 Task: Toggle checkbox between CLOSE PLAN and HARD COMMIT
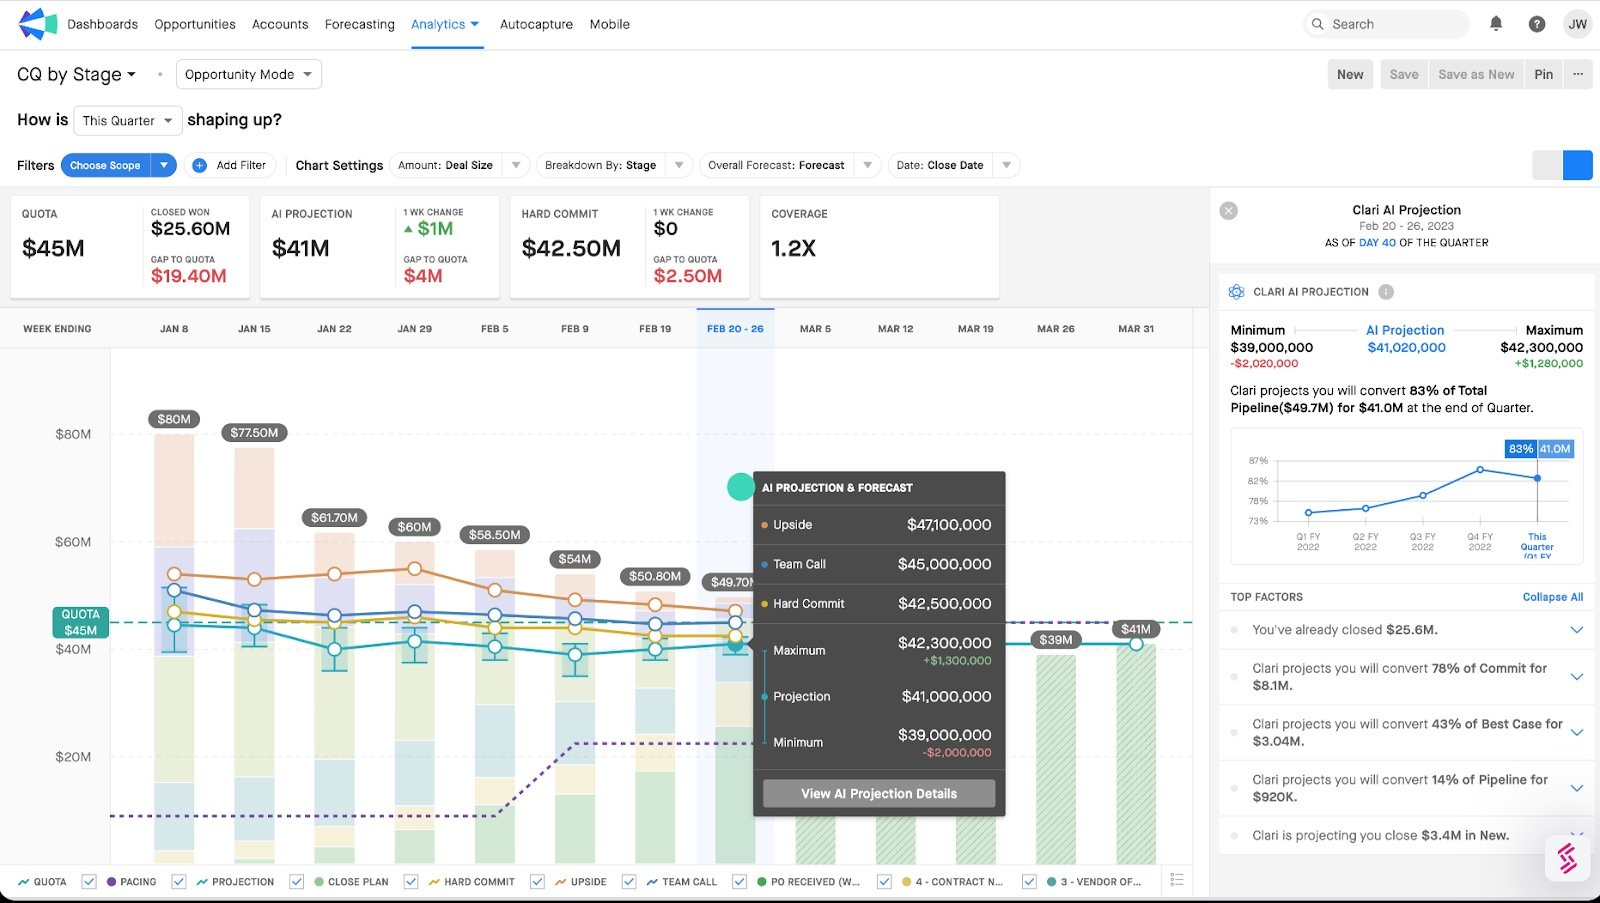(411, 881)
